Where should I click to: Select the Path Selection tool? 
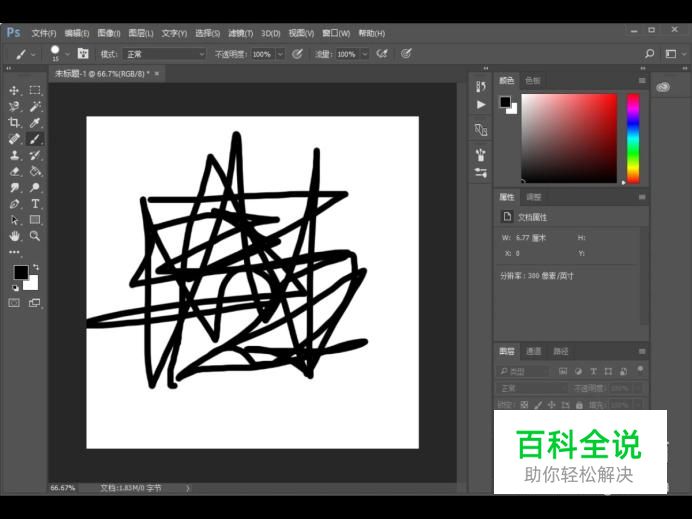pyautogui.click(x=14, y=220)
